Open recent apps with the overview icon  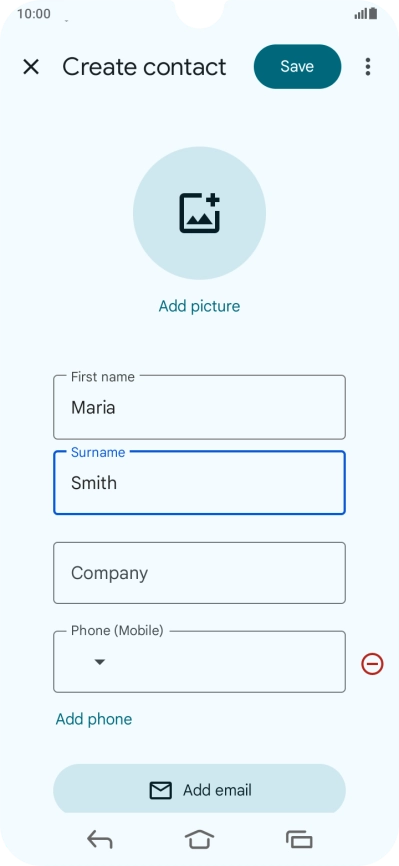click(x=299, y=840)
